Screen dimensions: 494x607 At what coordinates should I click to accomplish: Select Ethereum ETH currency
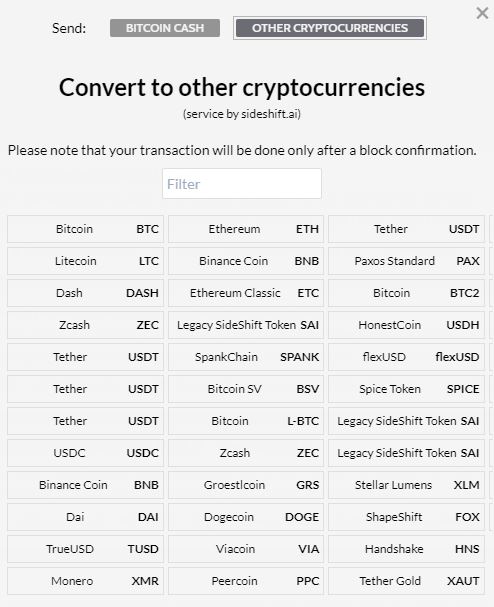click(246, 229)
